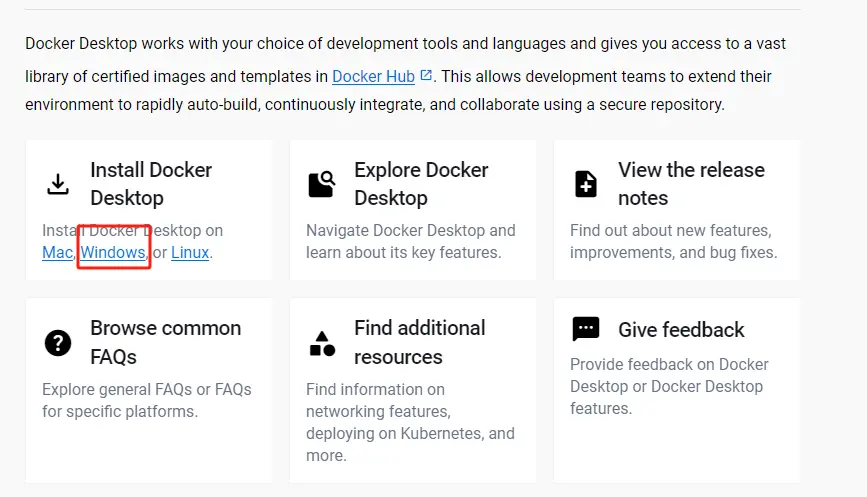Viewport: 867px width, 497px height.
Task: Click the chat bubble feedback icon
Action: click(586, 329)
